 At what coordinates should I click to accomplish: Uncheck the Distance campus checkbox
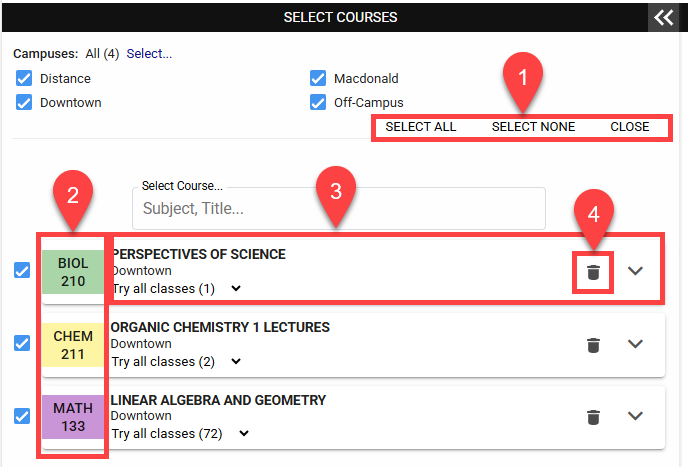click(24, 79)
